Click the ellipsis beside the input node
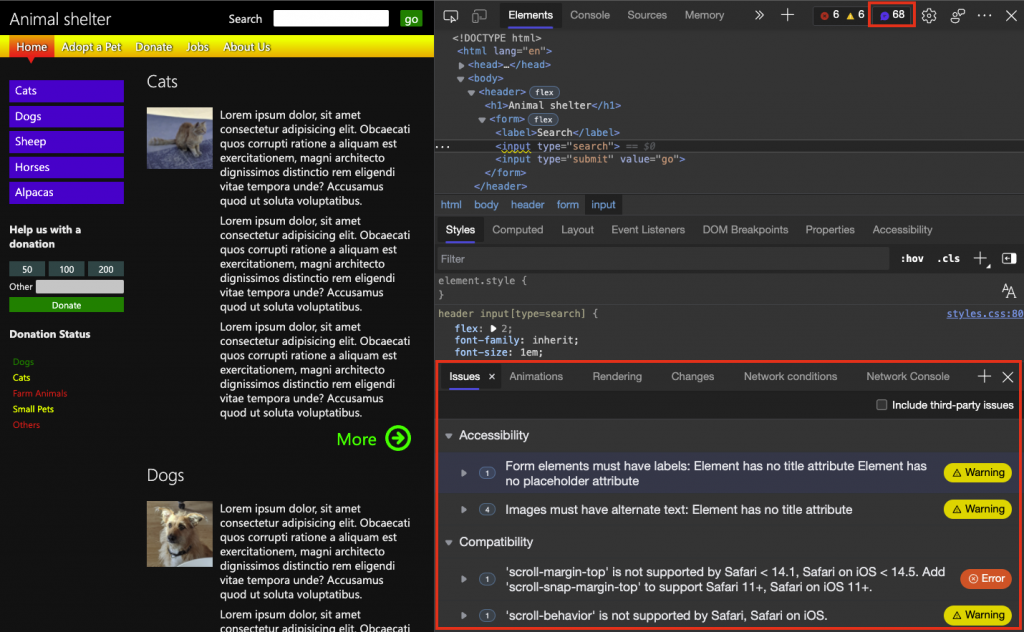Screen dimensions: 1024x632 [443, 146]
